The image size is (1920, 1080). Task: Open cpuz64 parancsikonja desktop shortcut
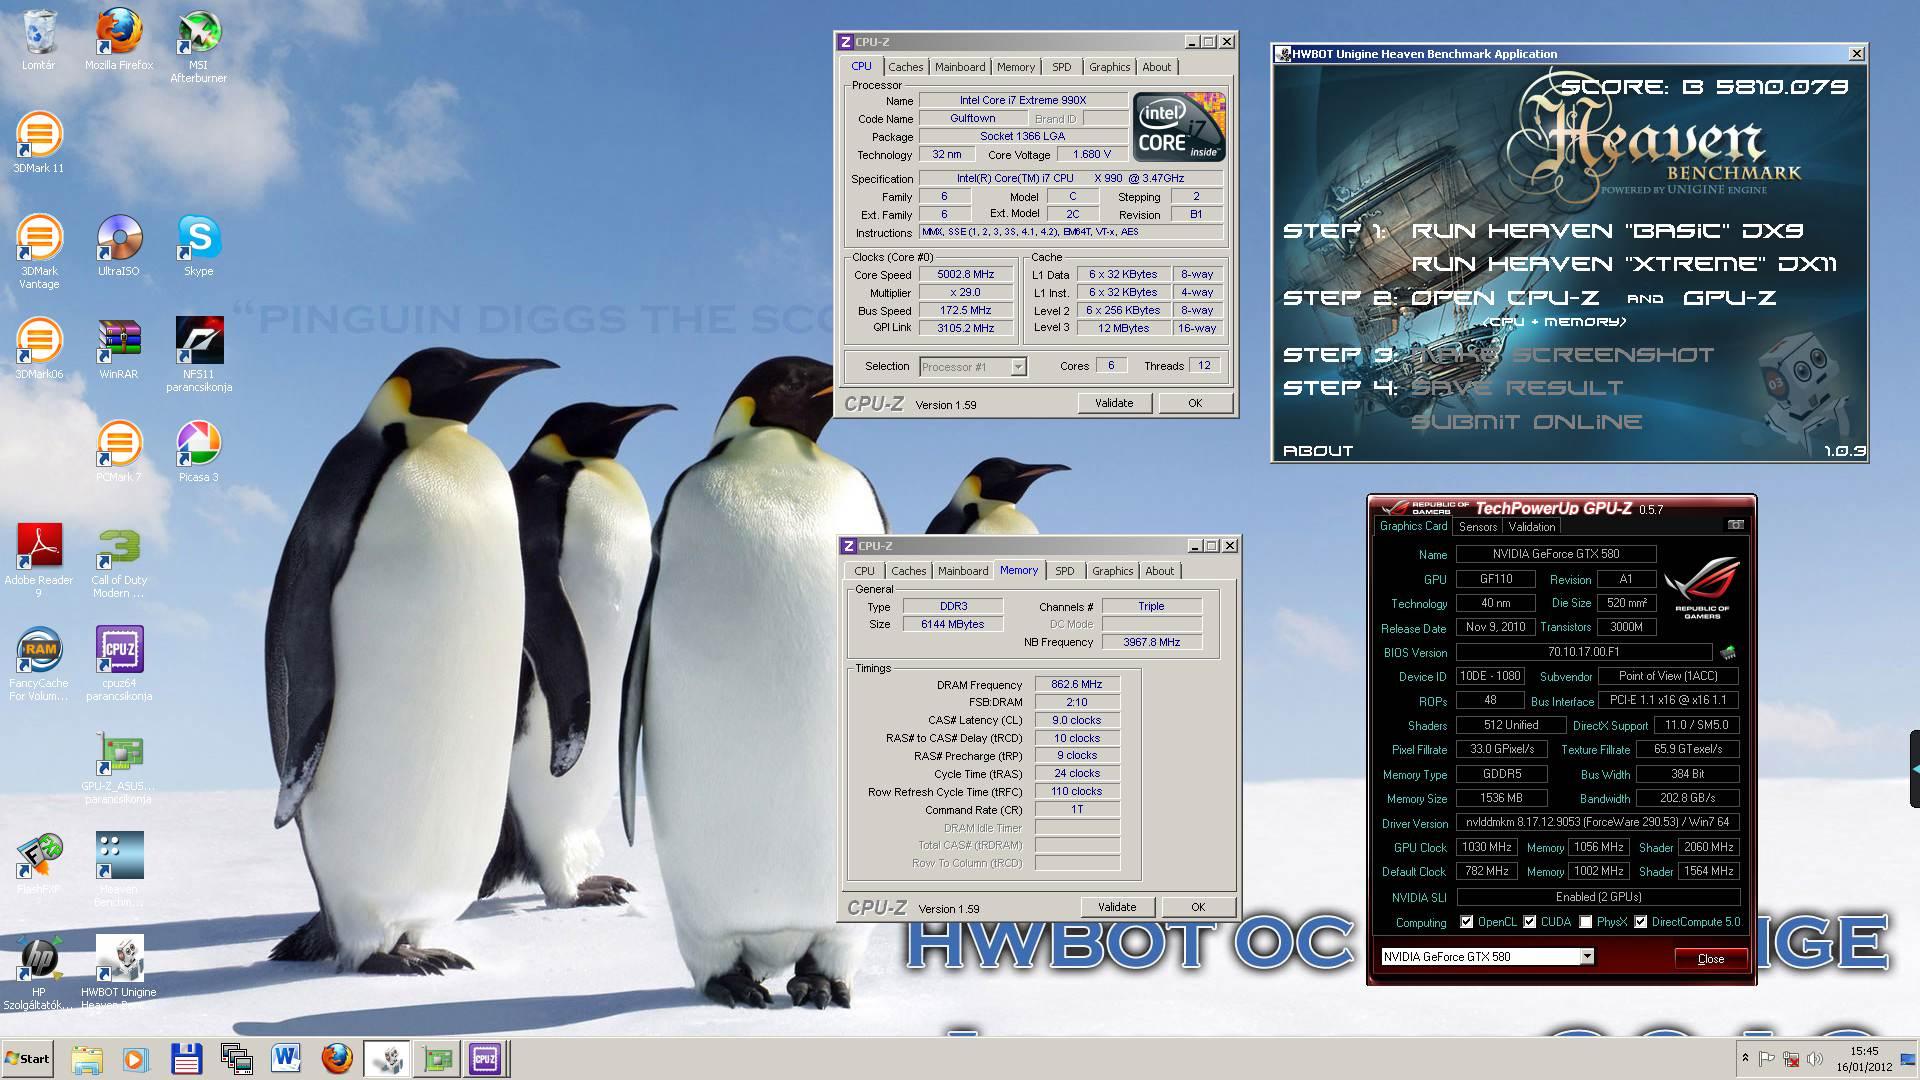(x=119, y=664)
